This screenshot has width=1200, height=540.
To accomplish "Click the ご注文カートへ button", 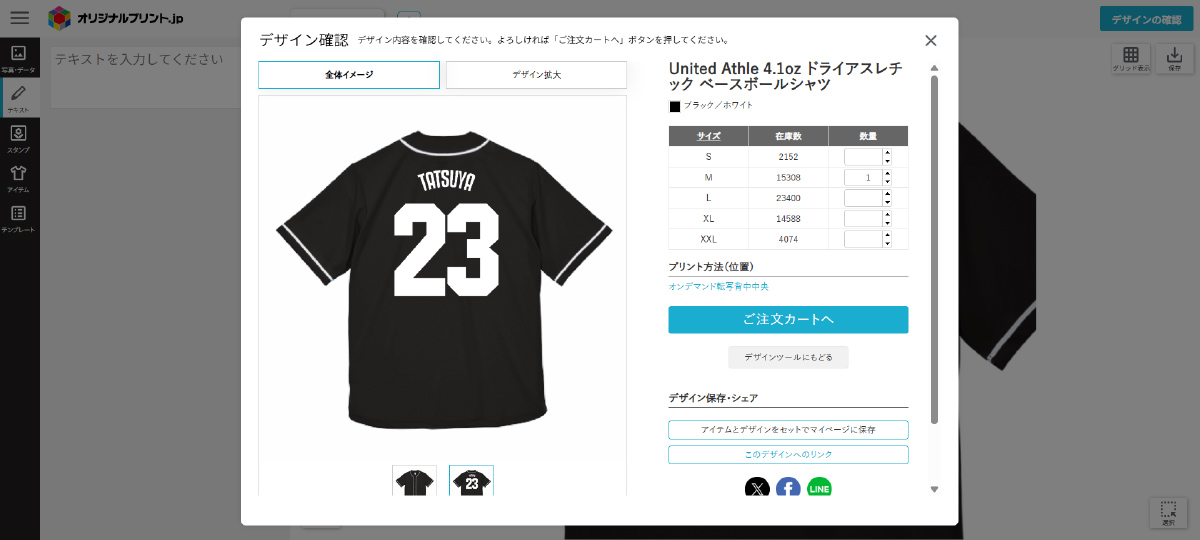I will click(788, 320).
